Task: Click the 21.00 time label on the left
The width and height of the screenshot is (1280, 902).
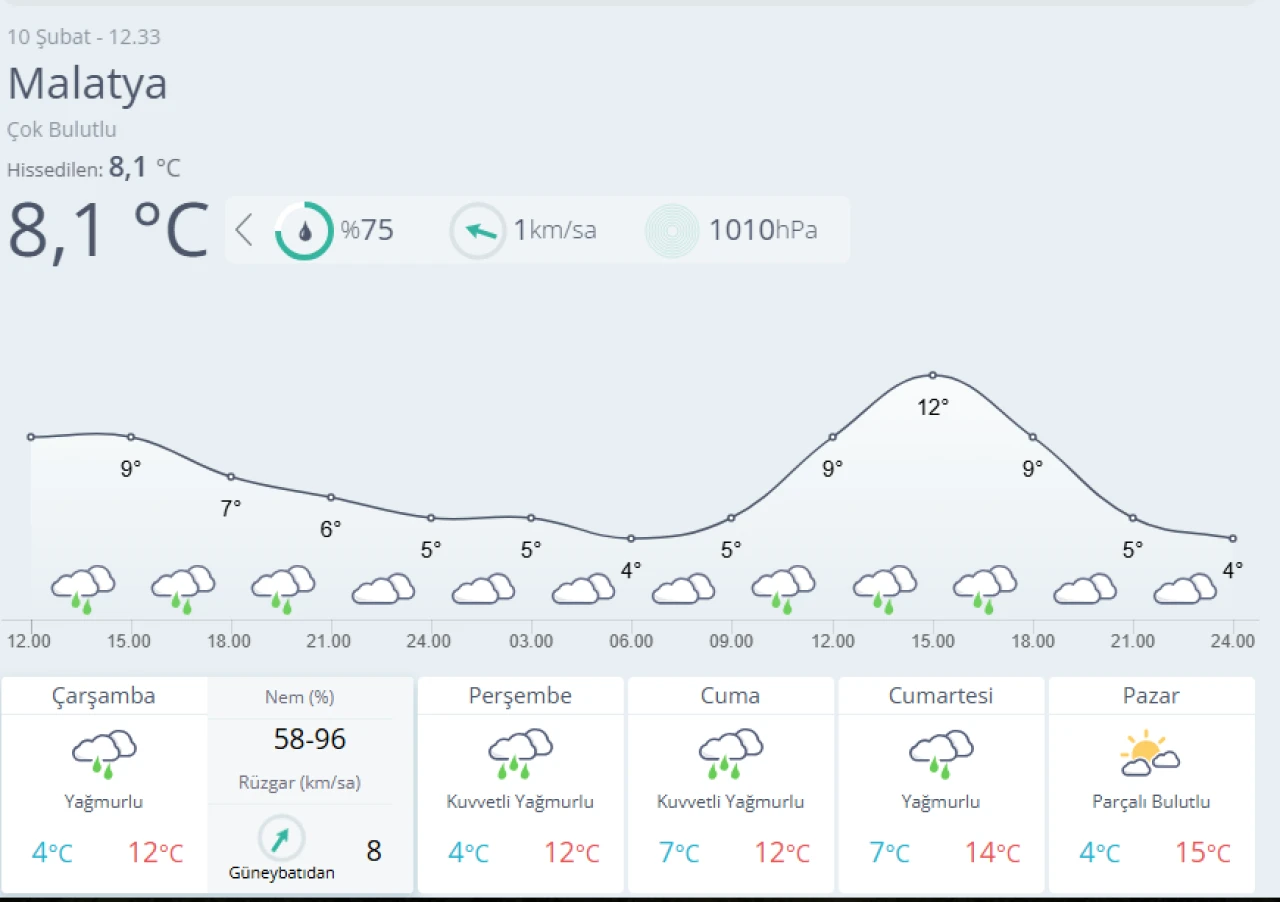Action: point(329,641)
